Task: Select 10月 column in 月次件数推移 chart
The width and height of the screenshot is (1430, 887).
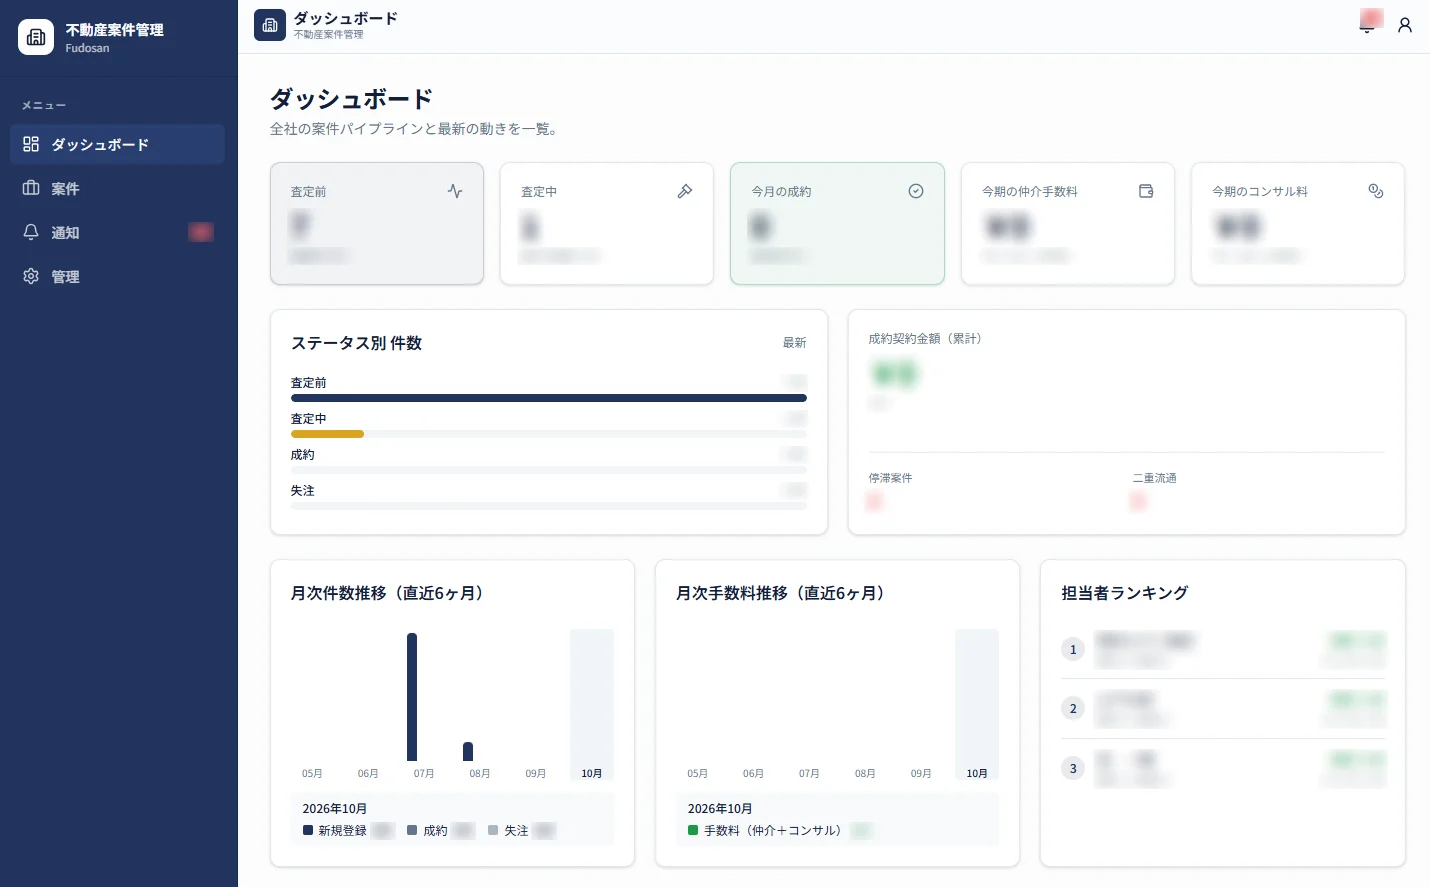Action: (x=592, y=704)
